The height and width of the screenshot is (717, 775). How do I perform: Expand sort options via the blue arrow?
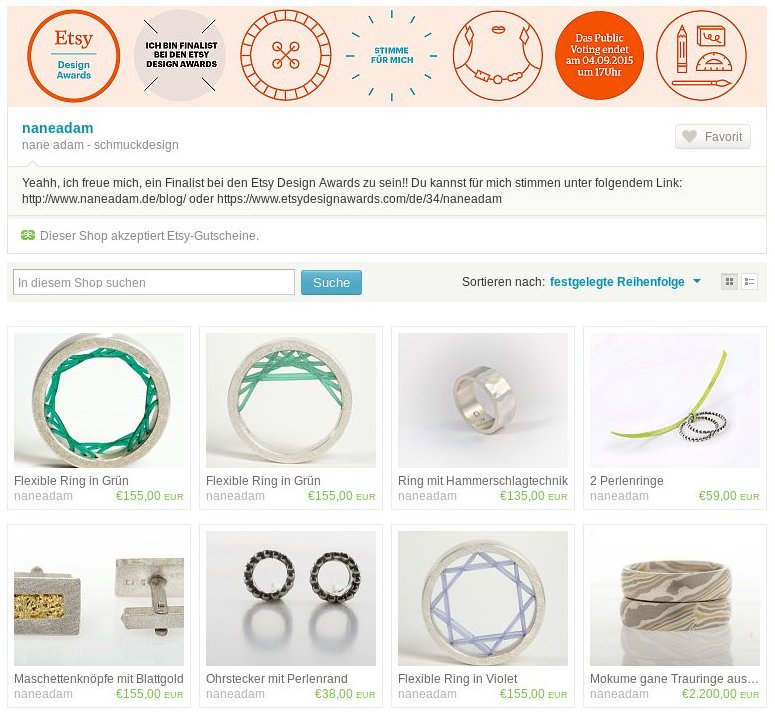click(x=697, y=281)
